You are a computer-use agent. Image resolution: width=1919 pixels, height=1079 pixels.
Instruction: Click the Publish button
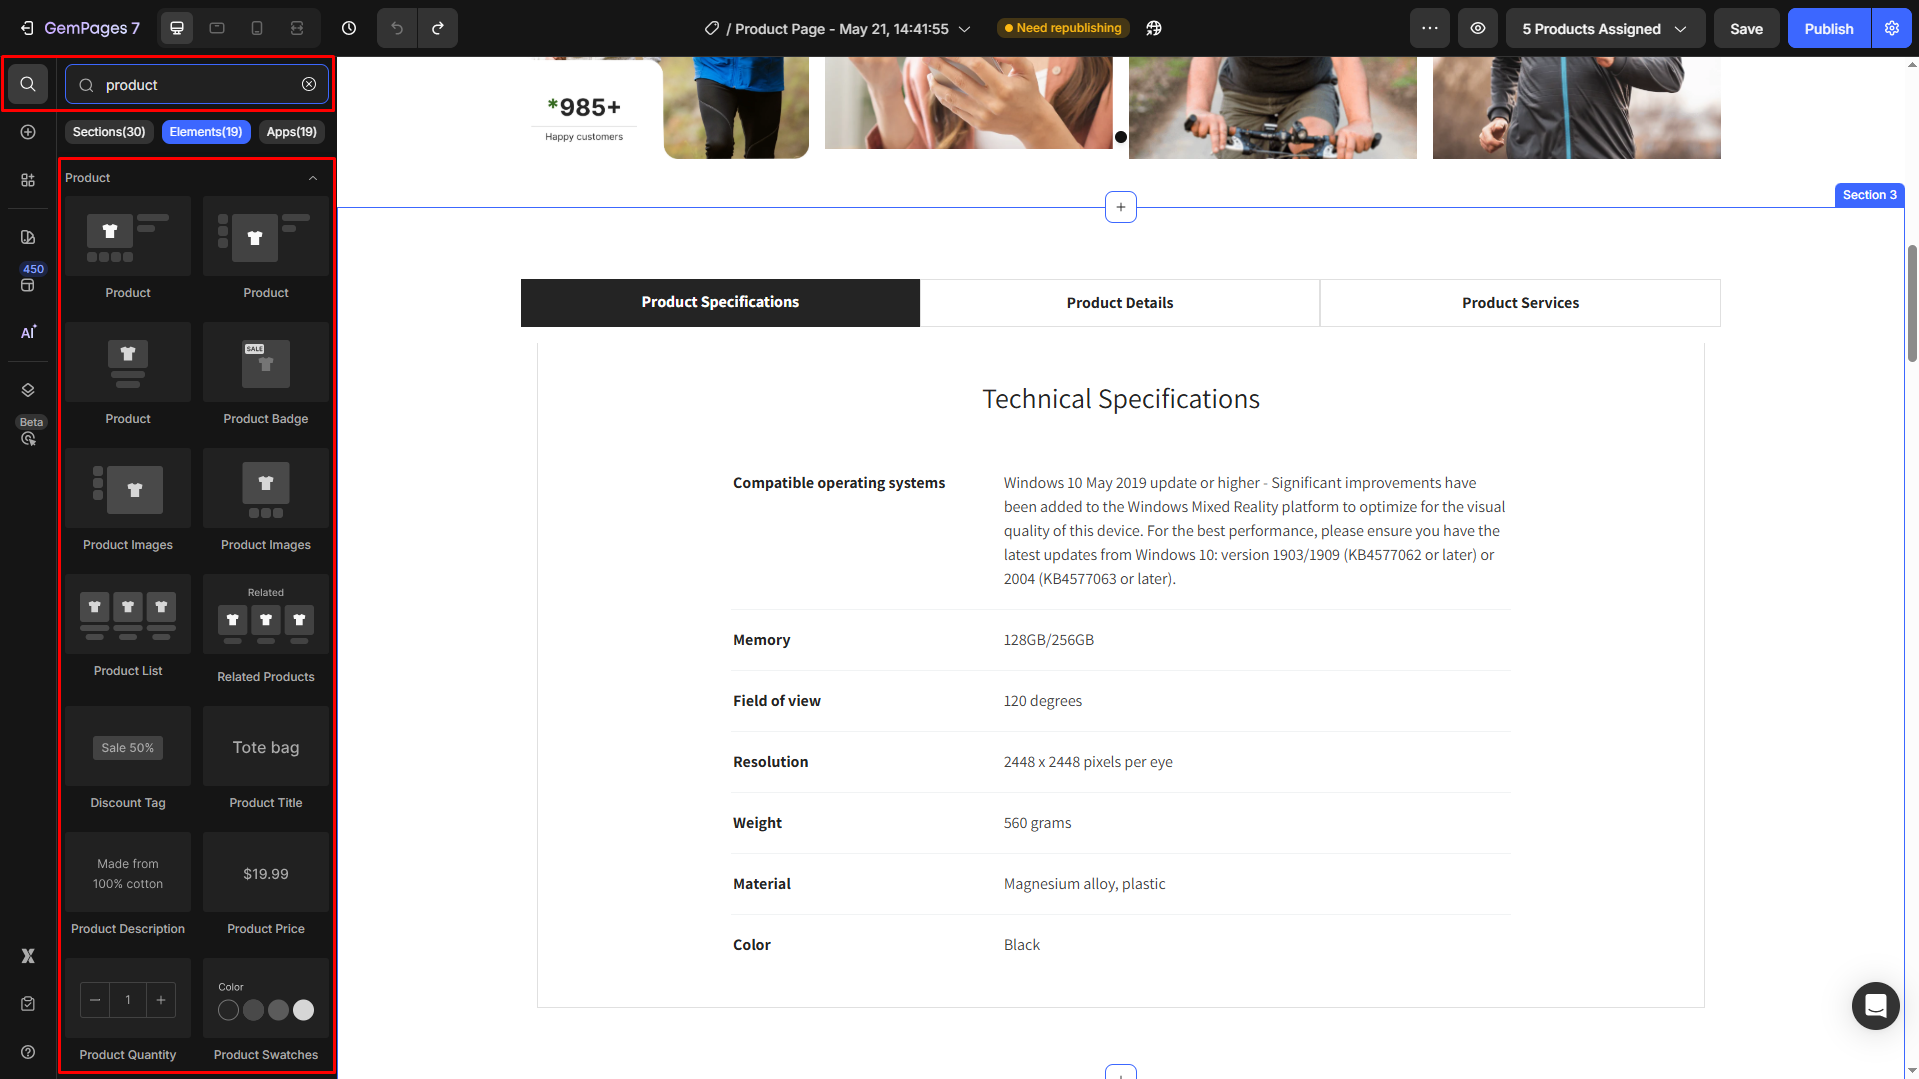point(1828,28)
